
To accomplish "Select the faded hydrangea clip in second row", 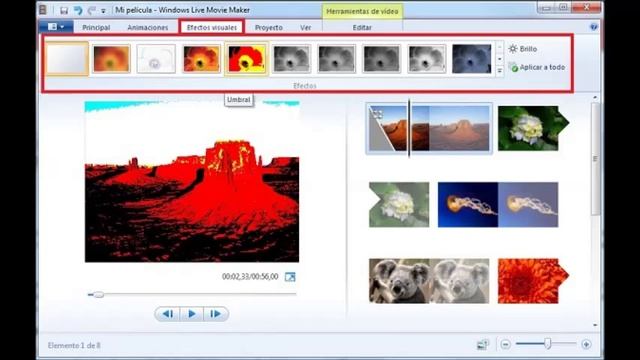I will pos(399,204).
